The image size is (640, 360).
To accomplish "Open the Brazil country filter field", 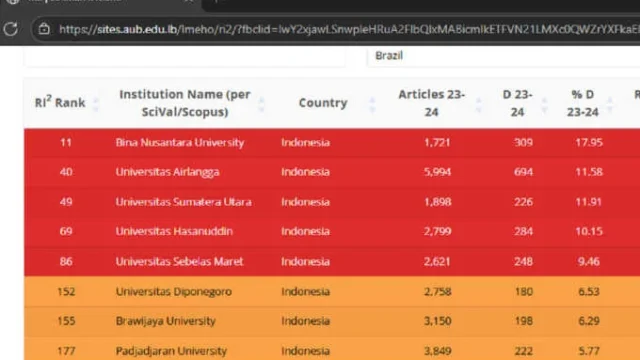I will coord(503,56).
